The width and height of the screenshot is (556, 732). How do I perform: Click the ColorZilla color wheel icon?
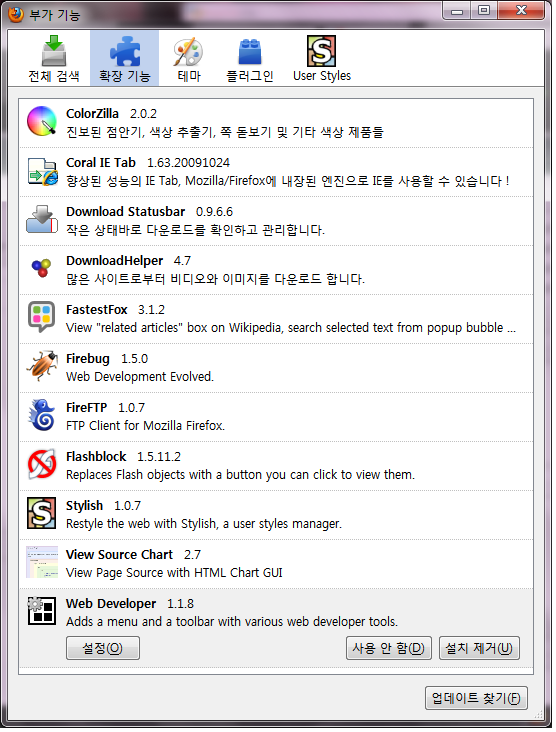[x=42, y=121]
